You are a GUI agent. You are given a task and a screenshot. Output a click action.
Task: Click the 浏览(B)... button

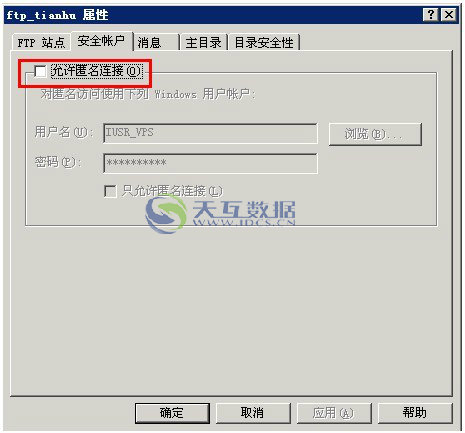(x=375, y=134)
